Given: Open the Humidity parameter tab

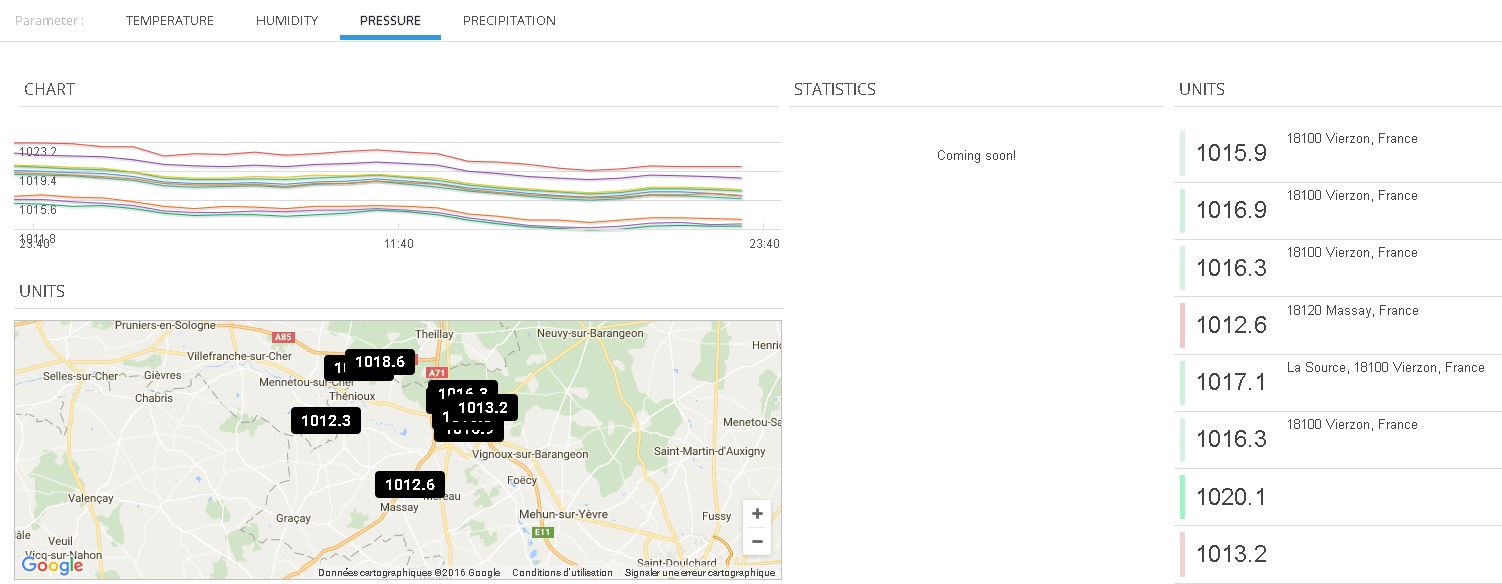Looking at the screenshot, I should click(x=287, y=21).
